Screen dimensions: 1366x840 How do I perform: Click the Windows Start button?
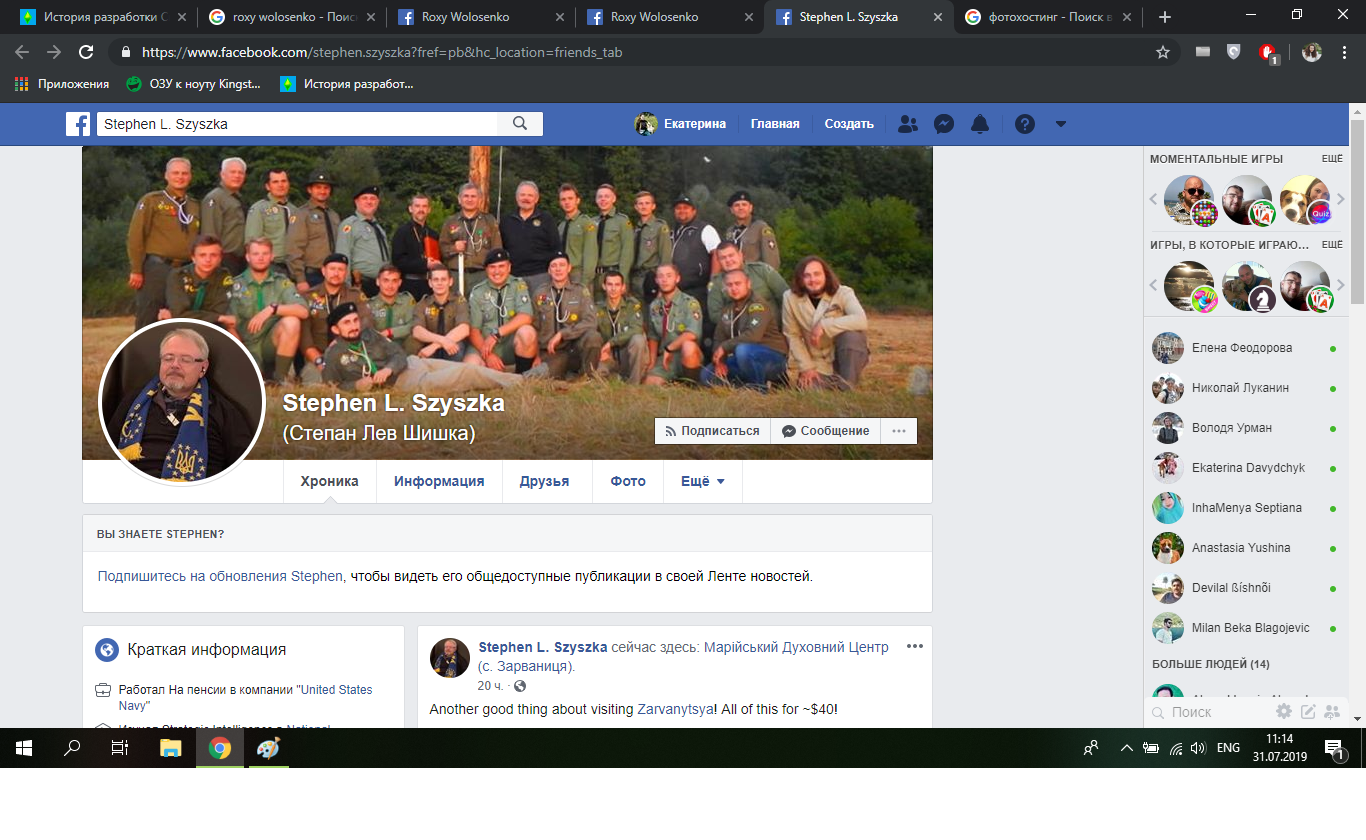click(x=24, y=747)
